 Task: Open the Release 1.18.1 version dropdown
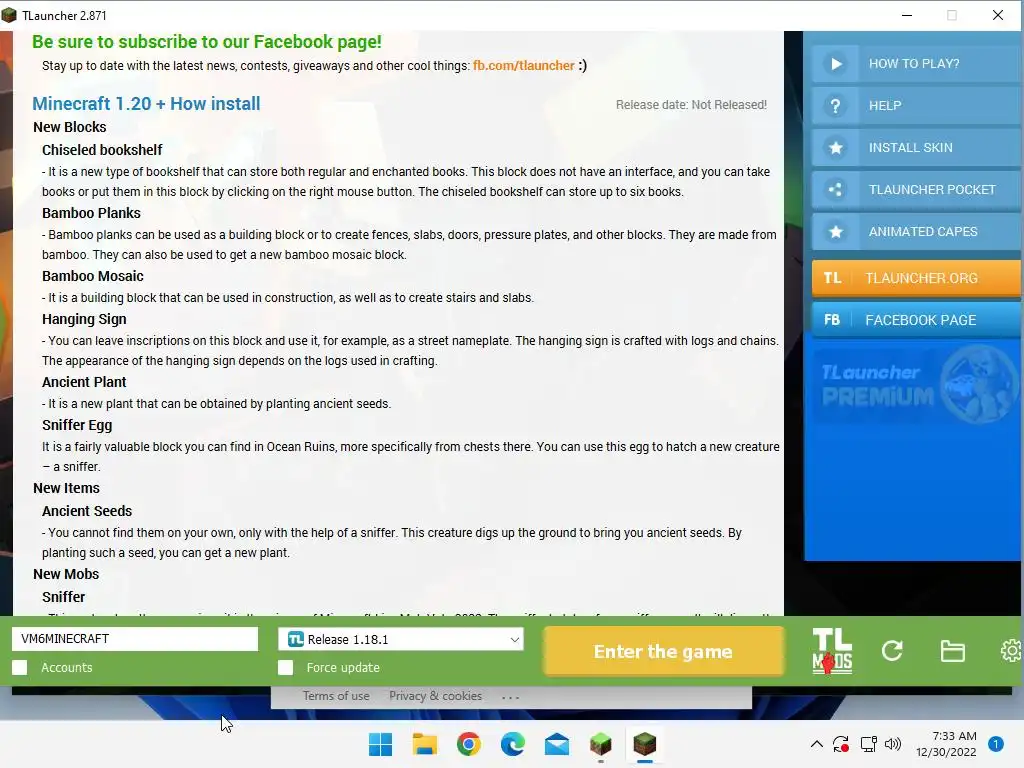(x=400, y=639)
